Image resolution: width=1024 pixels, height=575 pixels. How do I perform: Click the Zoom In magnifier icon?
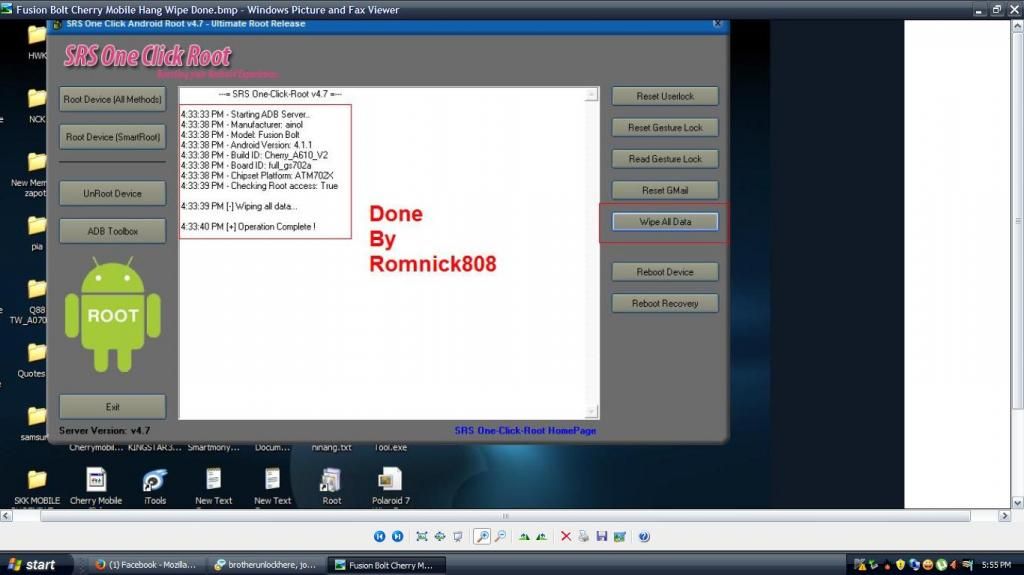[x=483, y=537]
